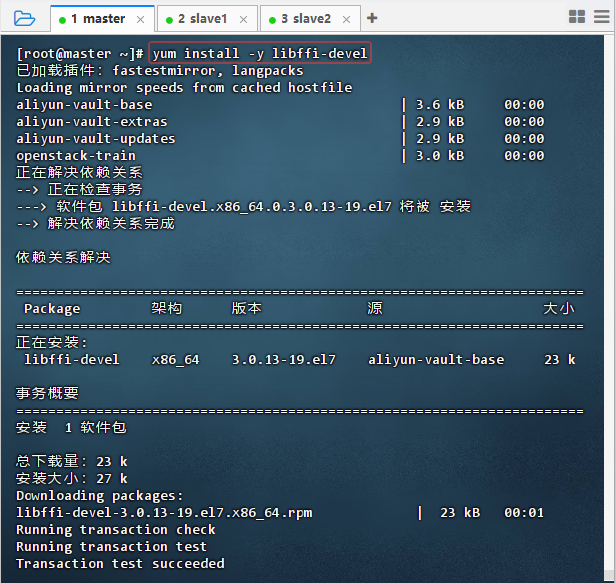Click the '正在安装:' label
Screen dimensions: 616x583
[x=51, y=342]
